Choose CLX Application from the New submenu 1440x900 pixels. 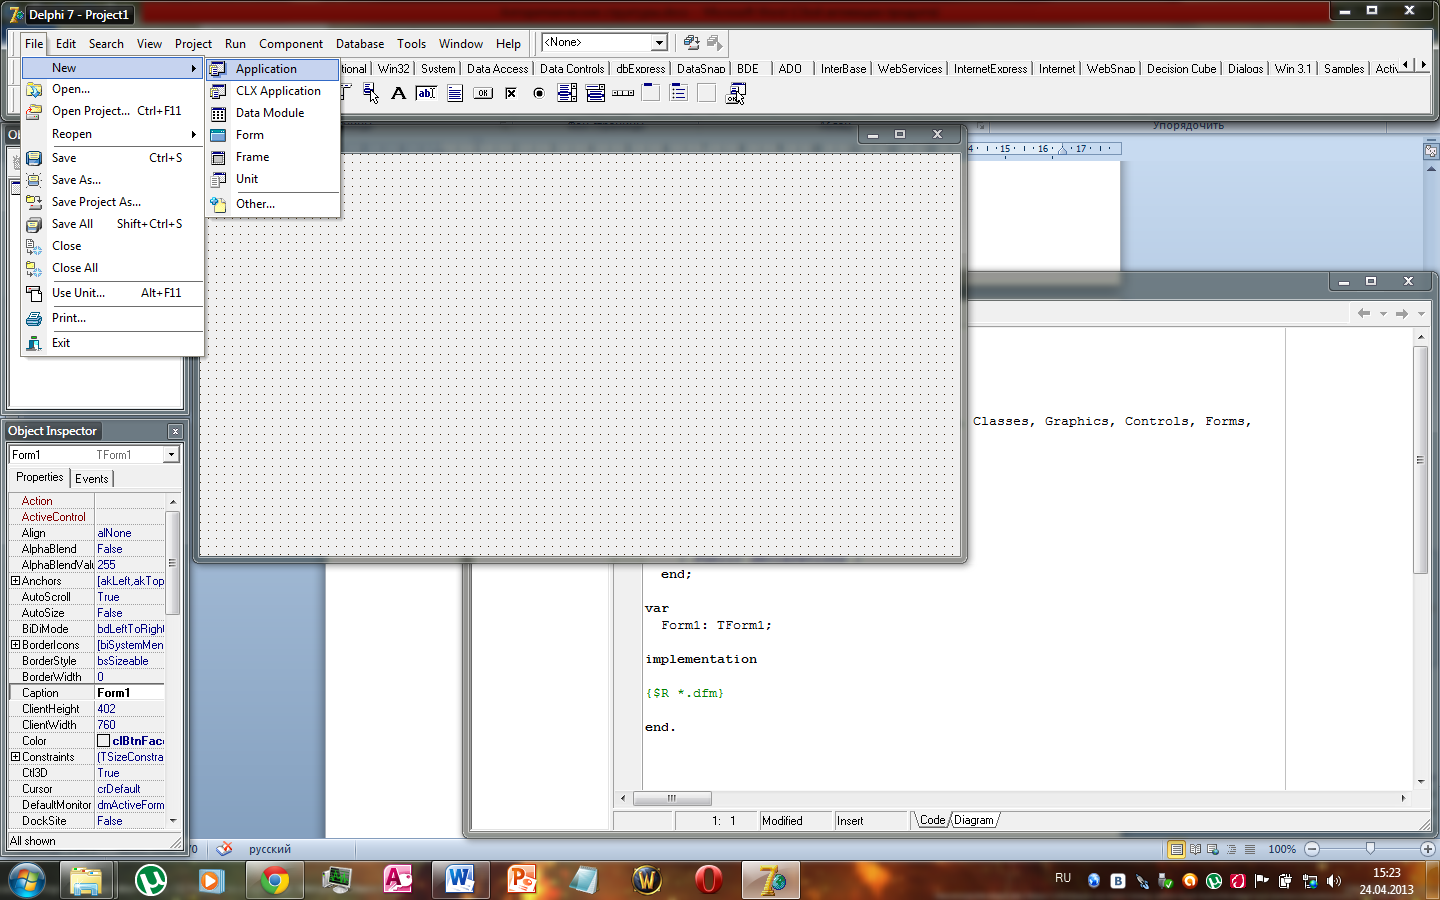pyautogui.click(x=273, y=91)
